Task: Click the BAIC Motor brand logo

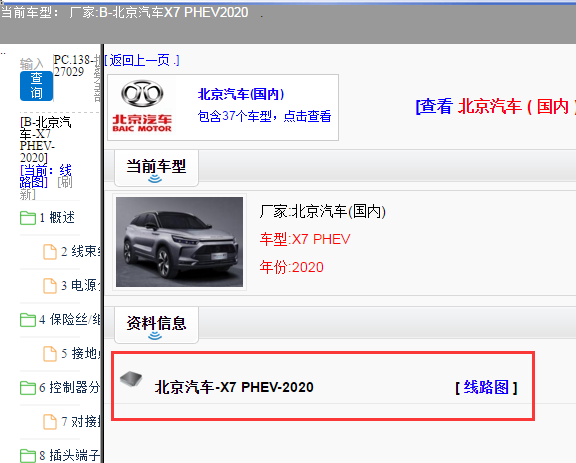Action: point(142,107)
